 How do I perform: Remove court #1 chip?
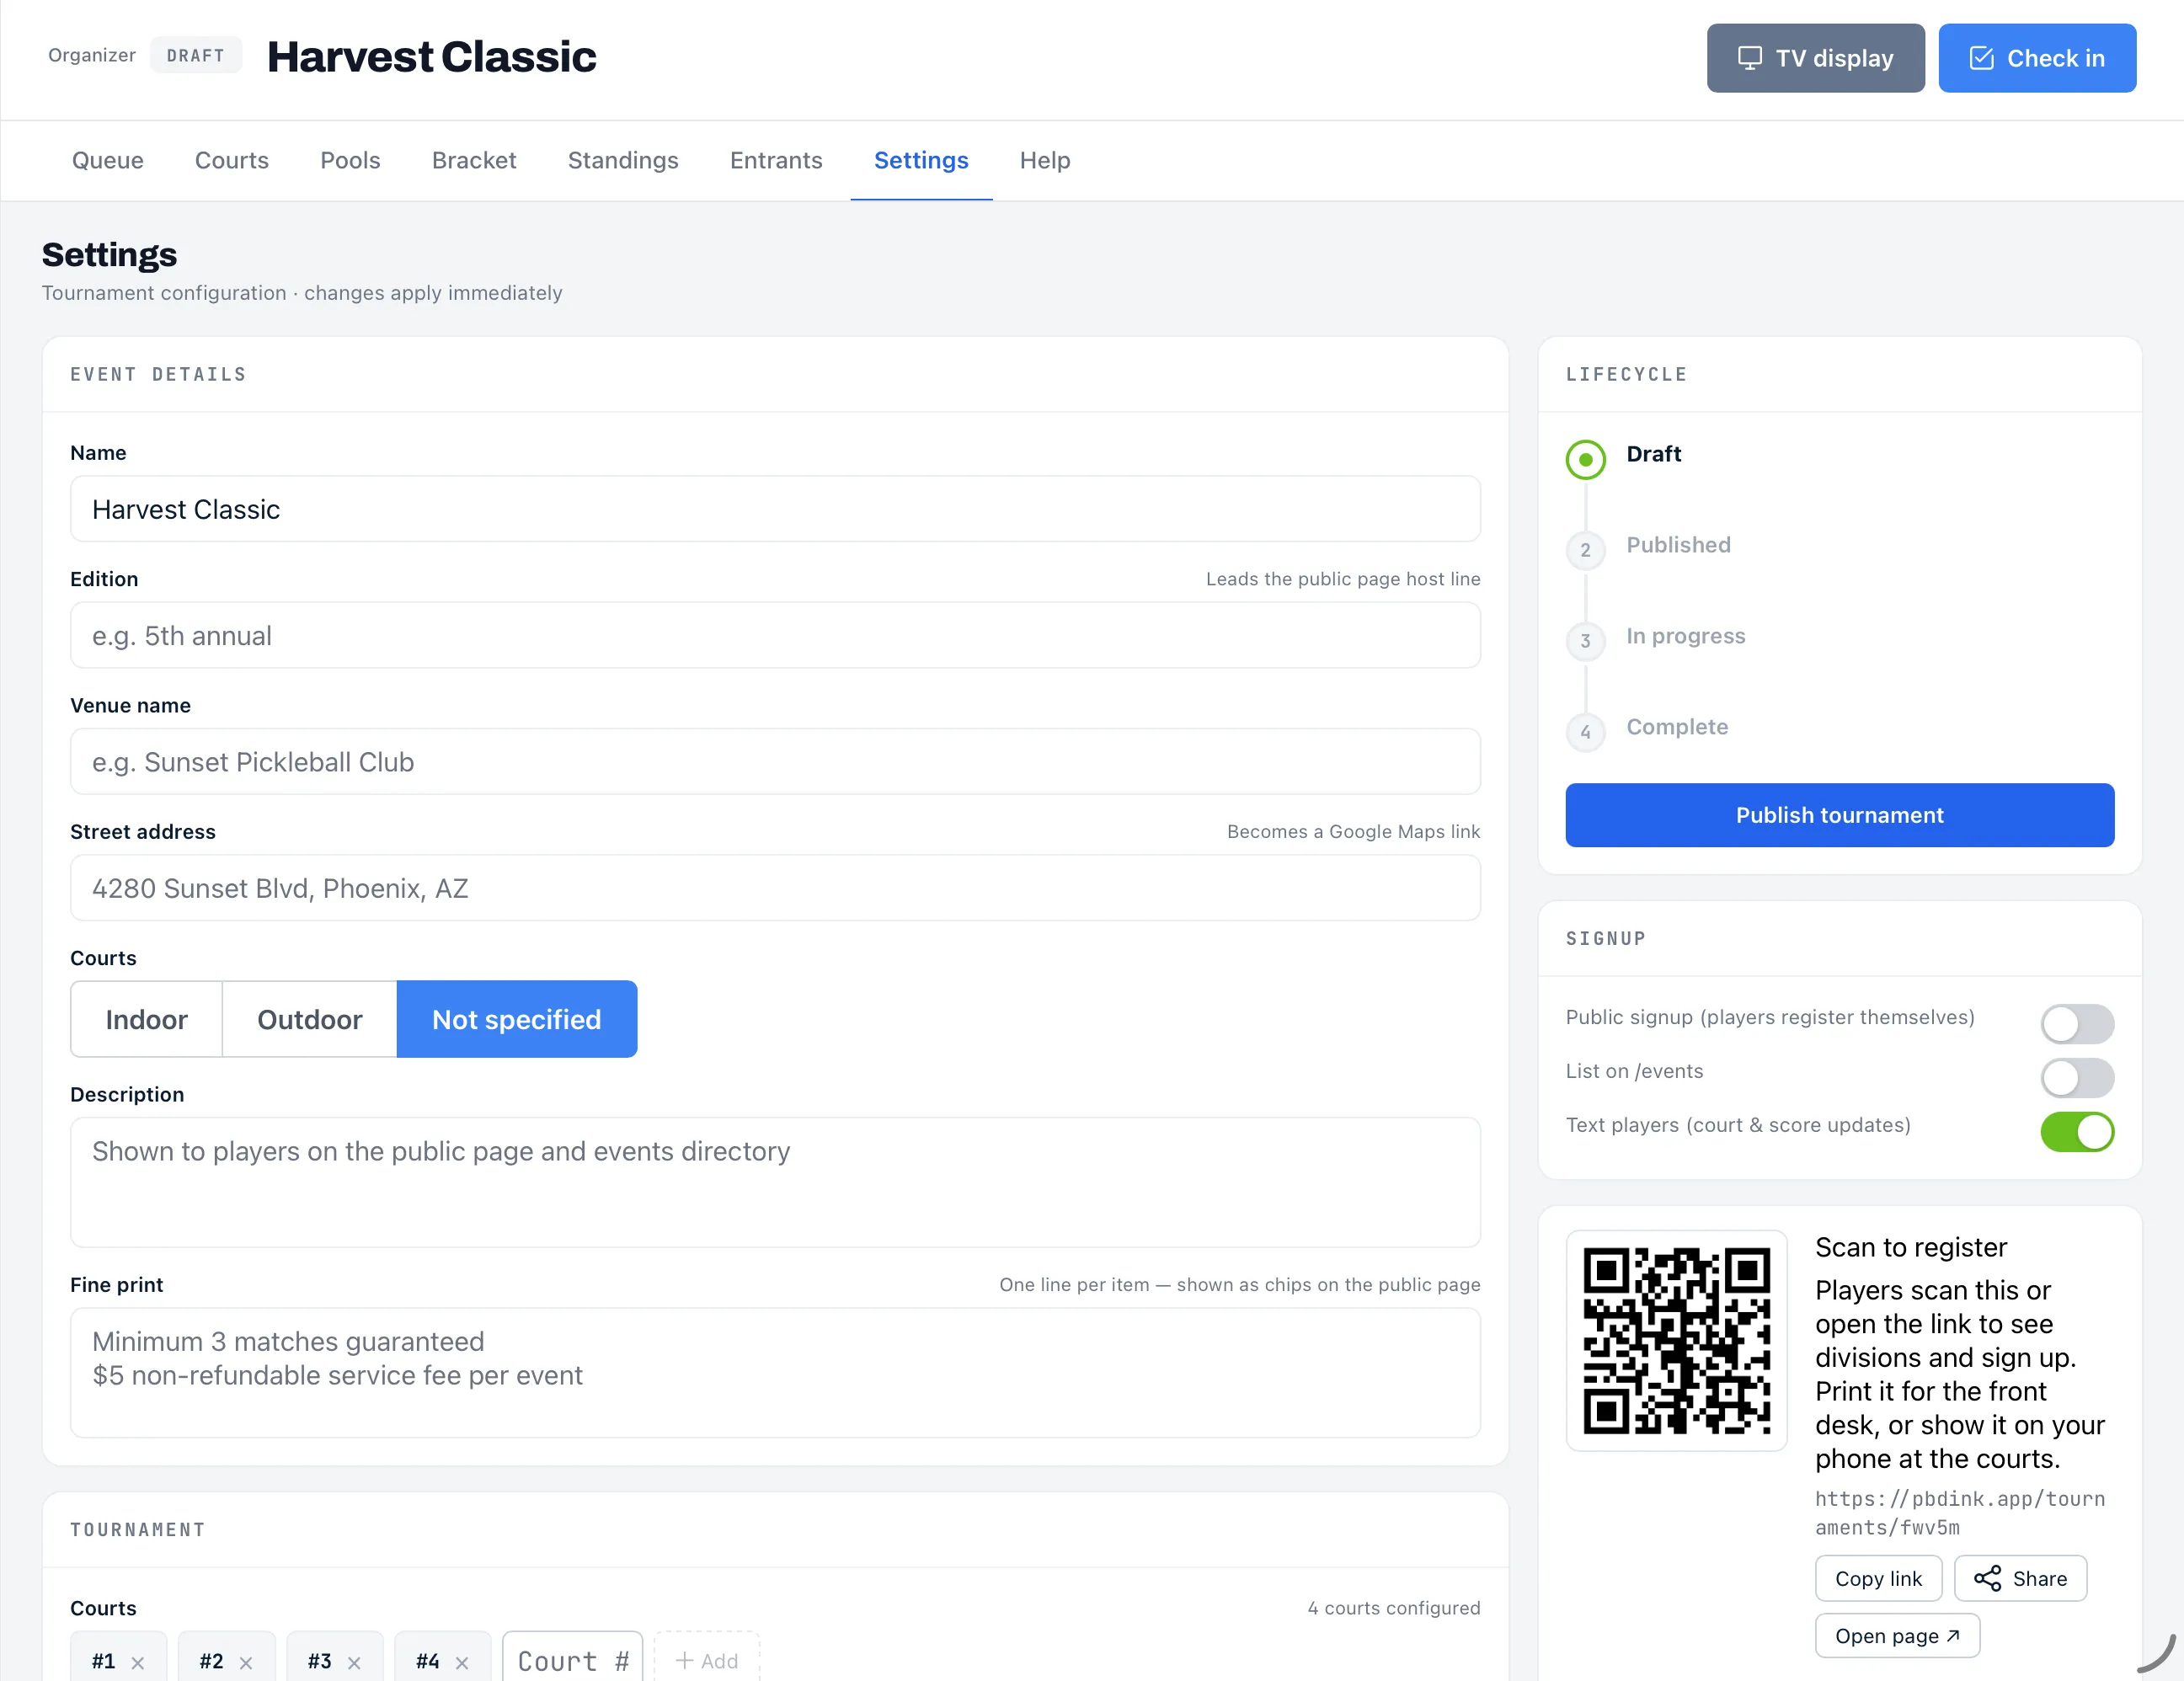[138, 1662]
